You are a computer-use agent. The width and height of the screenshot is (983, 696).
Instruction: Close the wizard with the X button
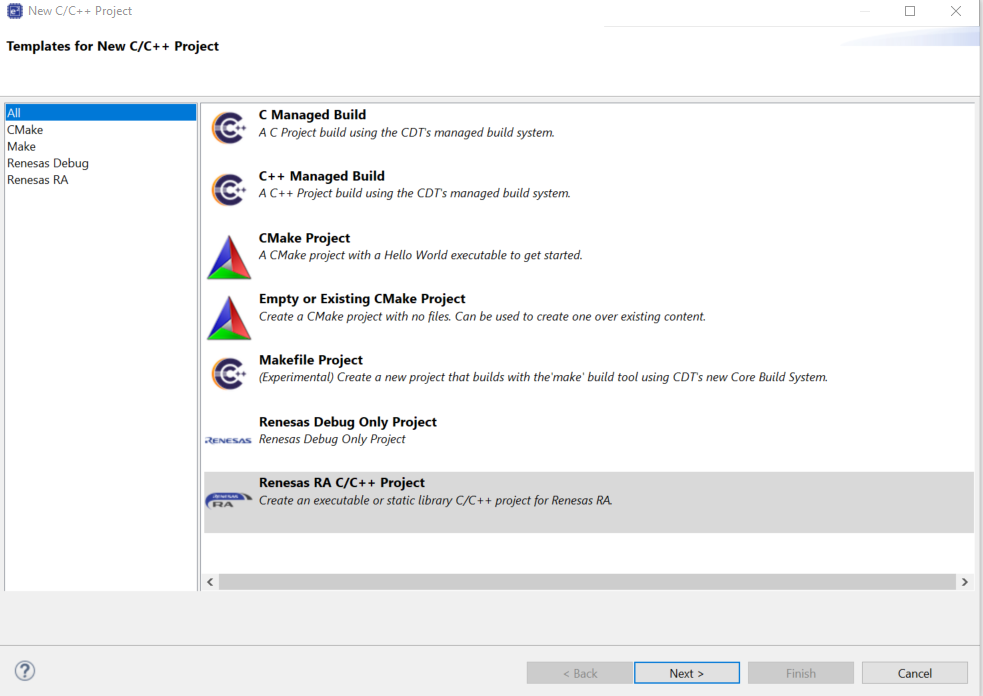coord(955,11)
